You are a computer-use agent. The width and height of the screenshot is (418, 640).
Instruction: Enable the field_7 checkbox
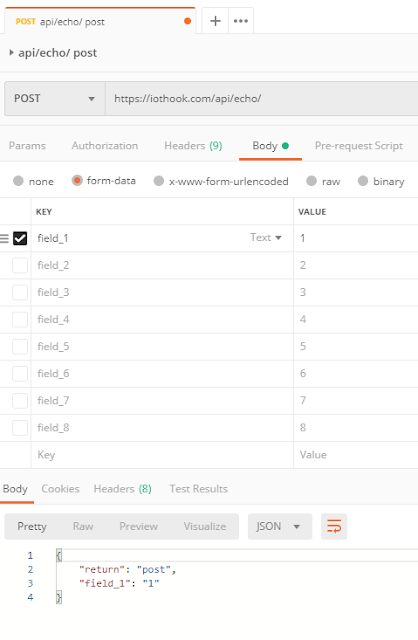[20, 400]
